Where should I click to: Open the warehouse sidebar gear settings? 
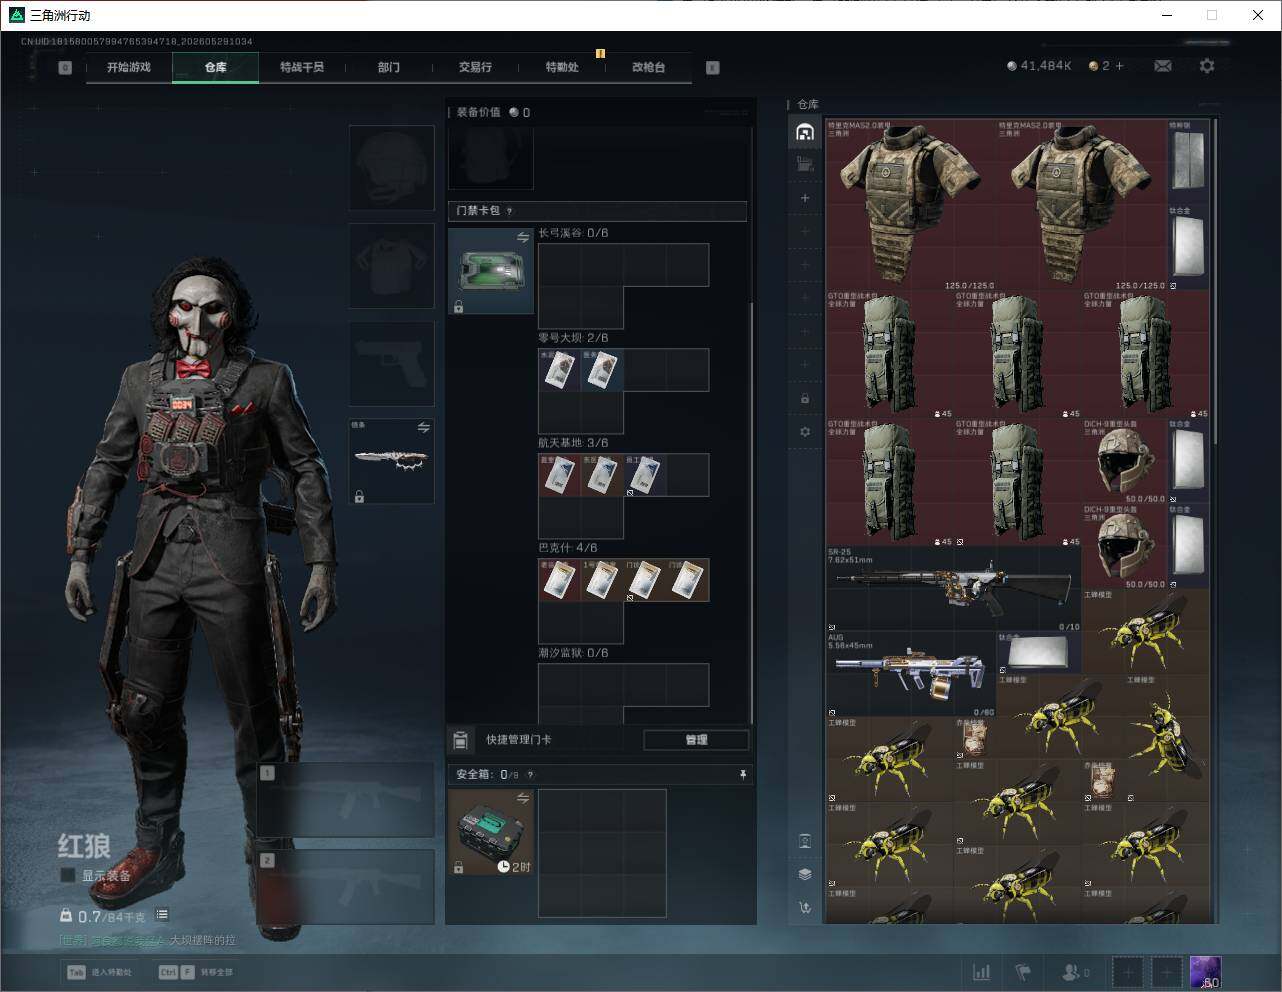(x=805, y=432)
